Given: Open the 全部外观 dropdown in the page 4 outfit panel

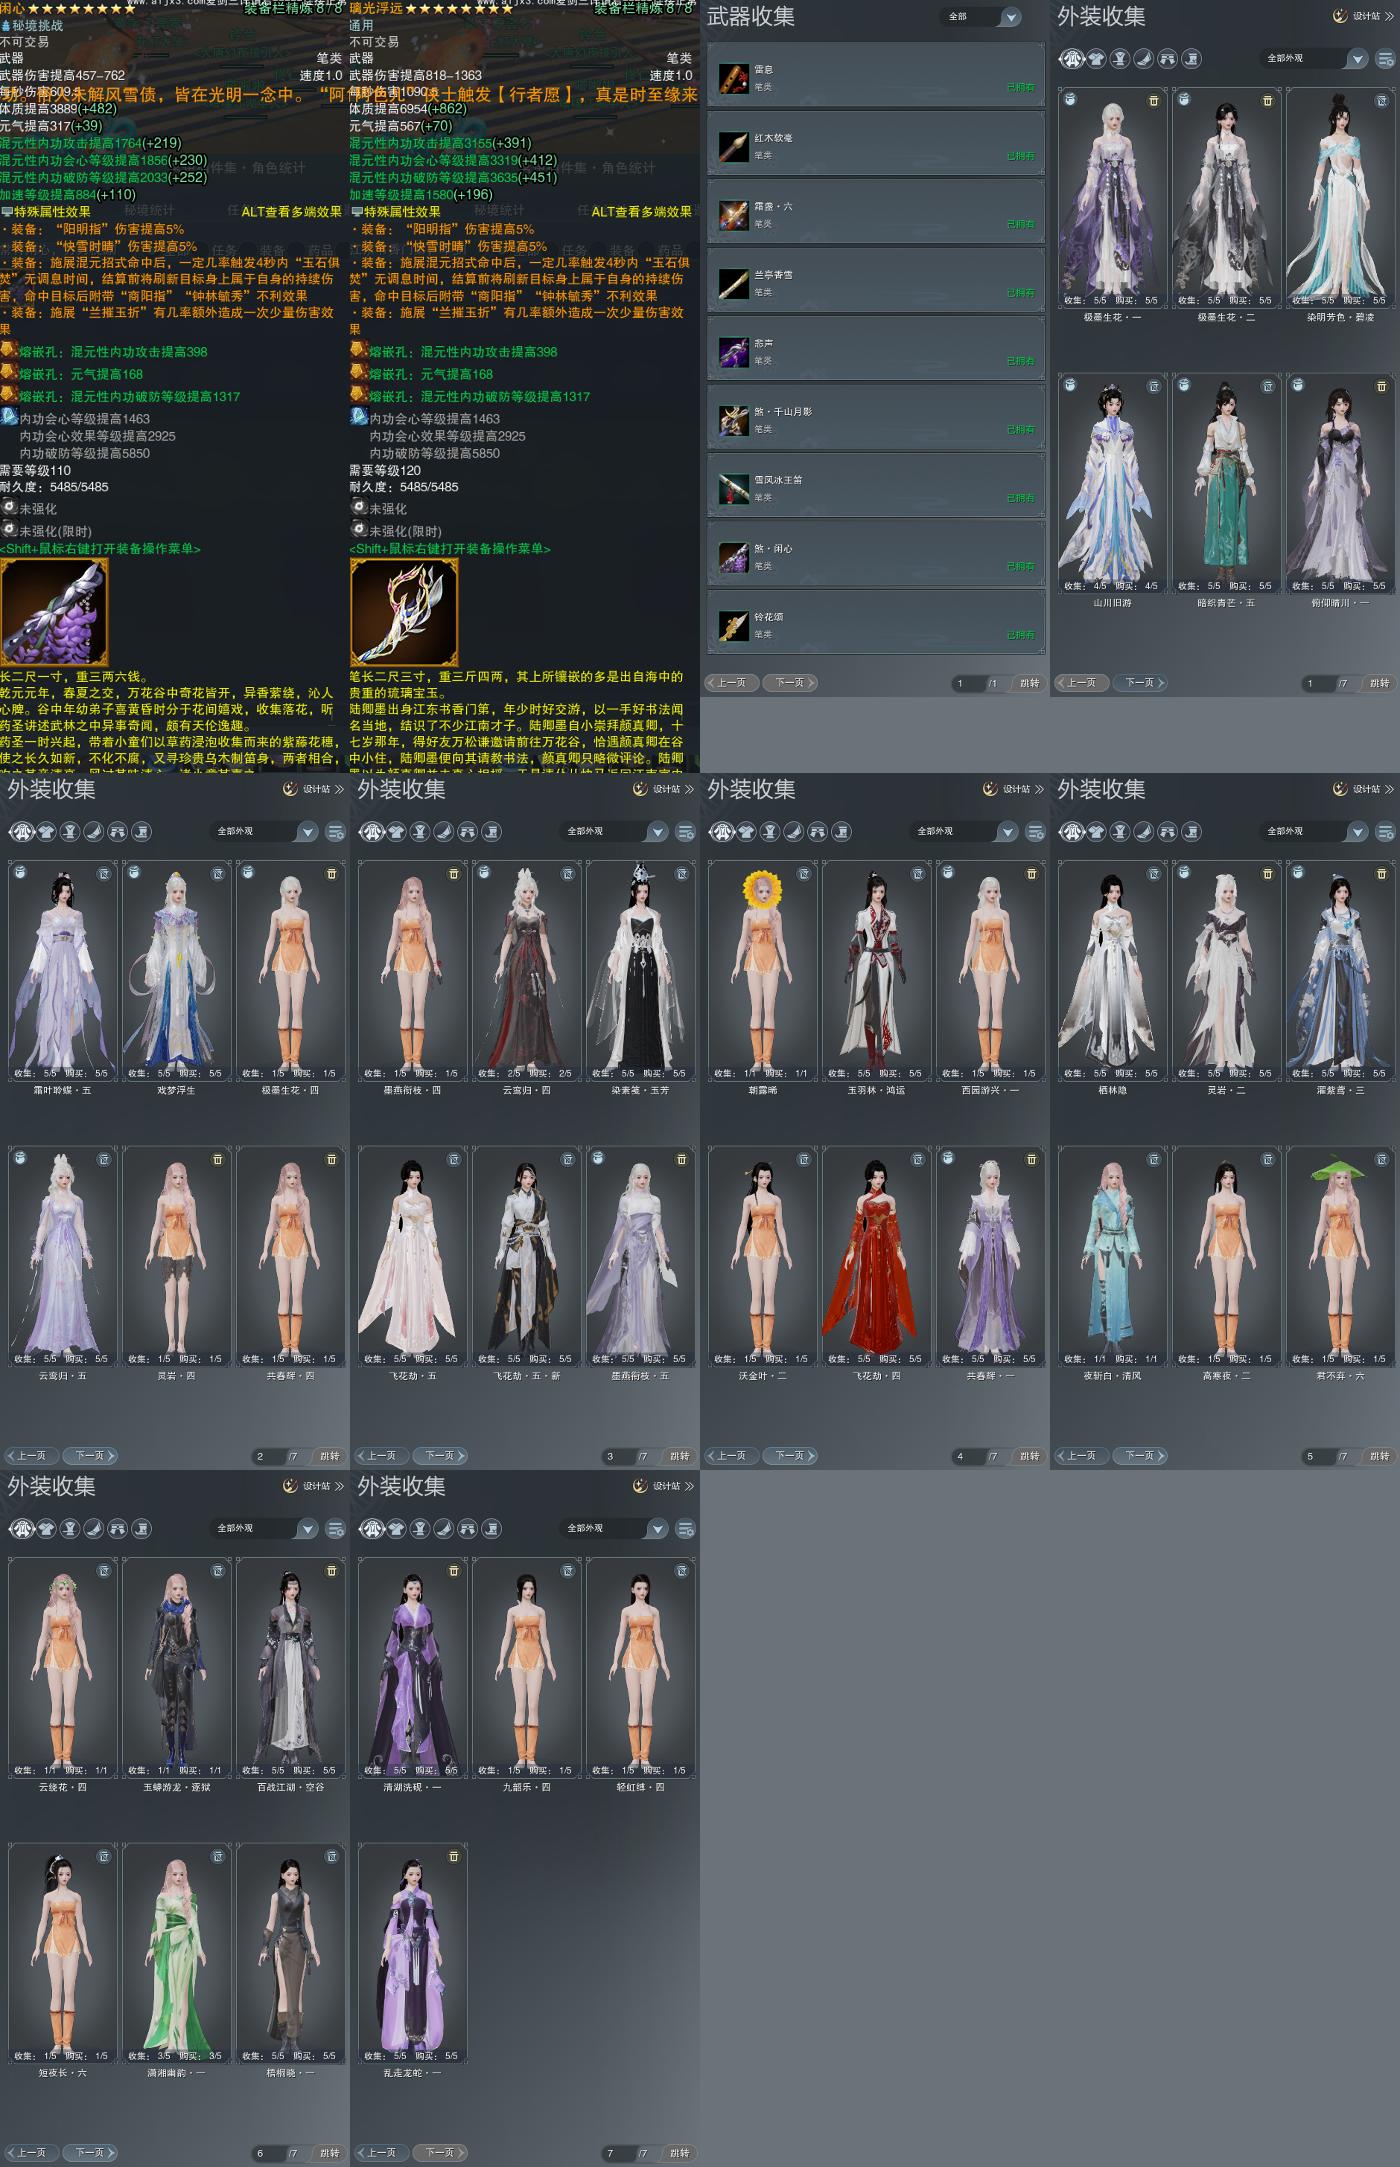Looking at the screenshot, I should pos(963,832).
